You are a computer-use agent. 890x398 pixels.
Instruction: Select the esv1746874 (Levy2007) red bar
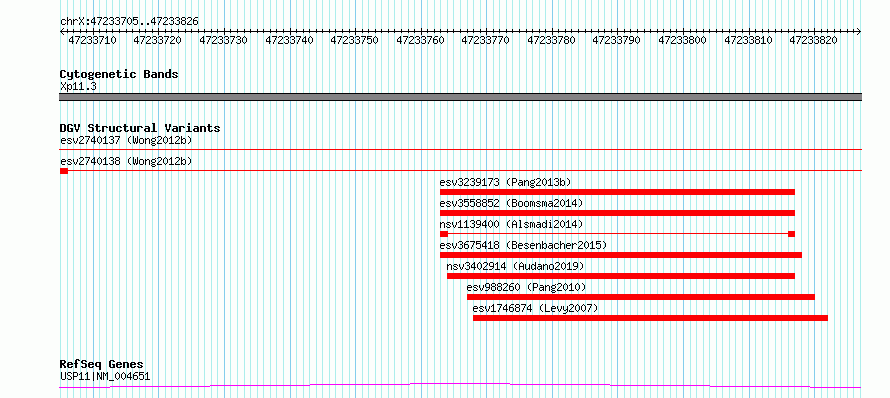point(650,318)
